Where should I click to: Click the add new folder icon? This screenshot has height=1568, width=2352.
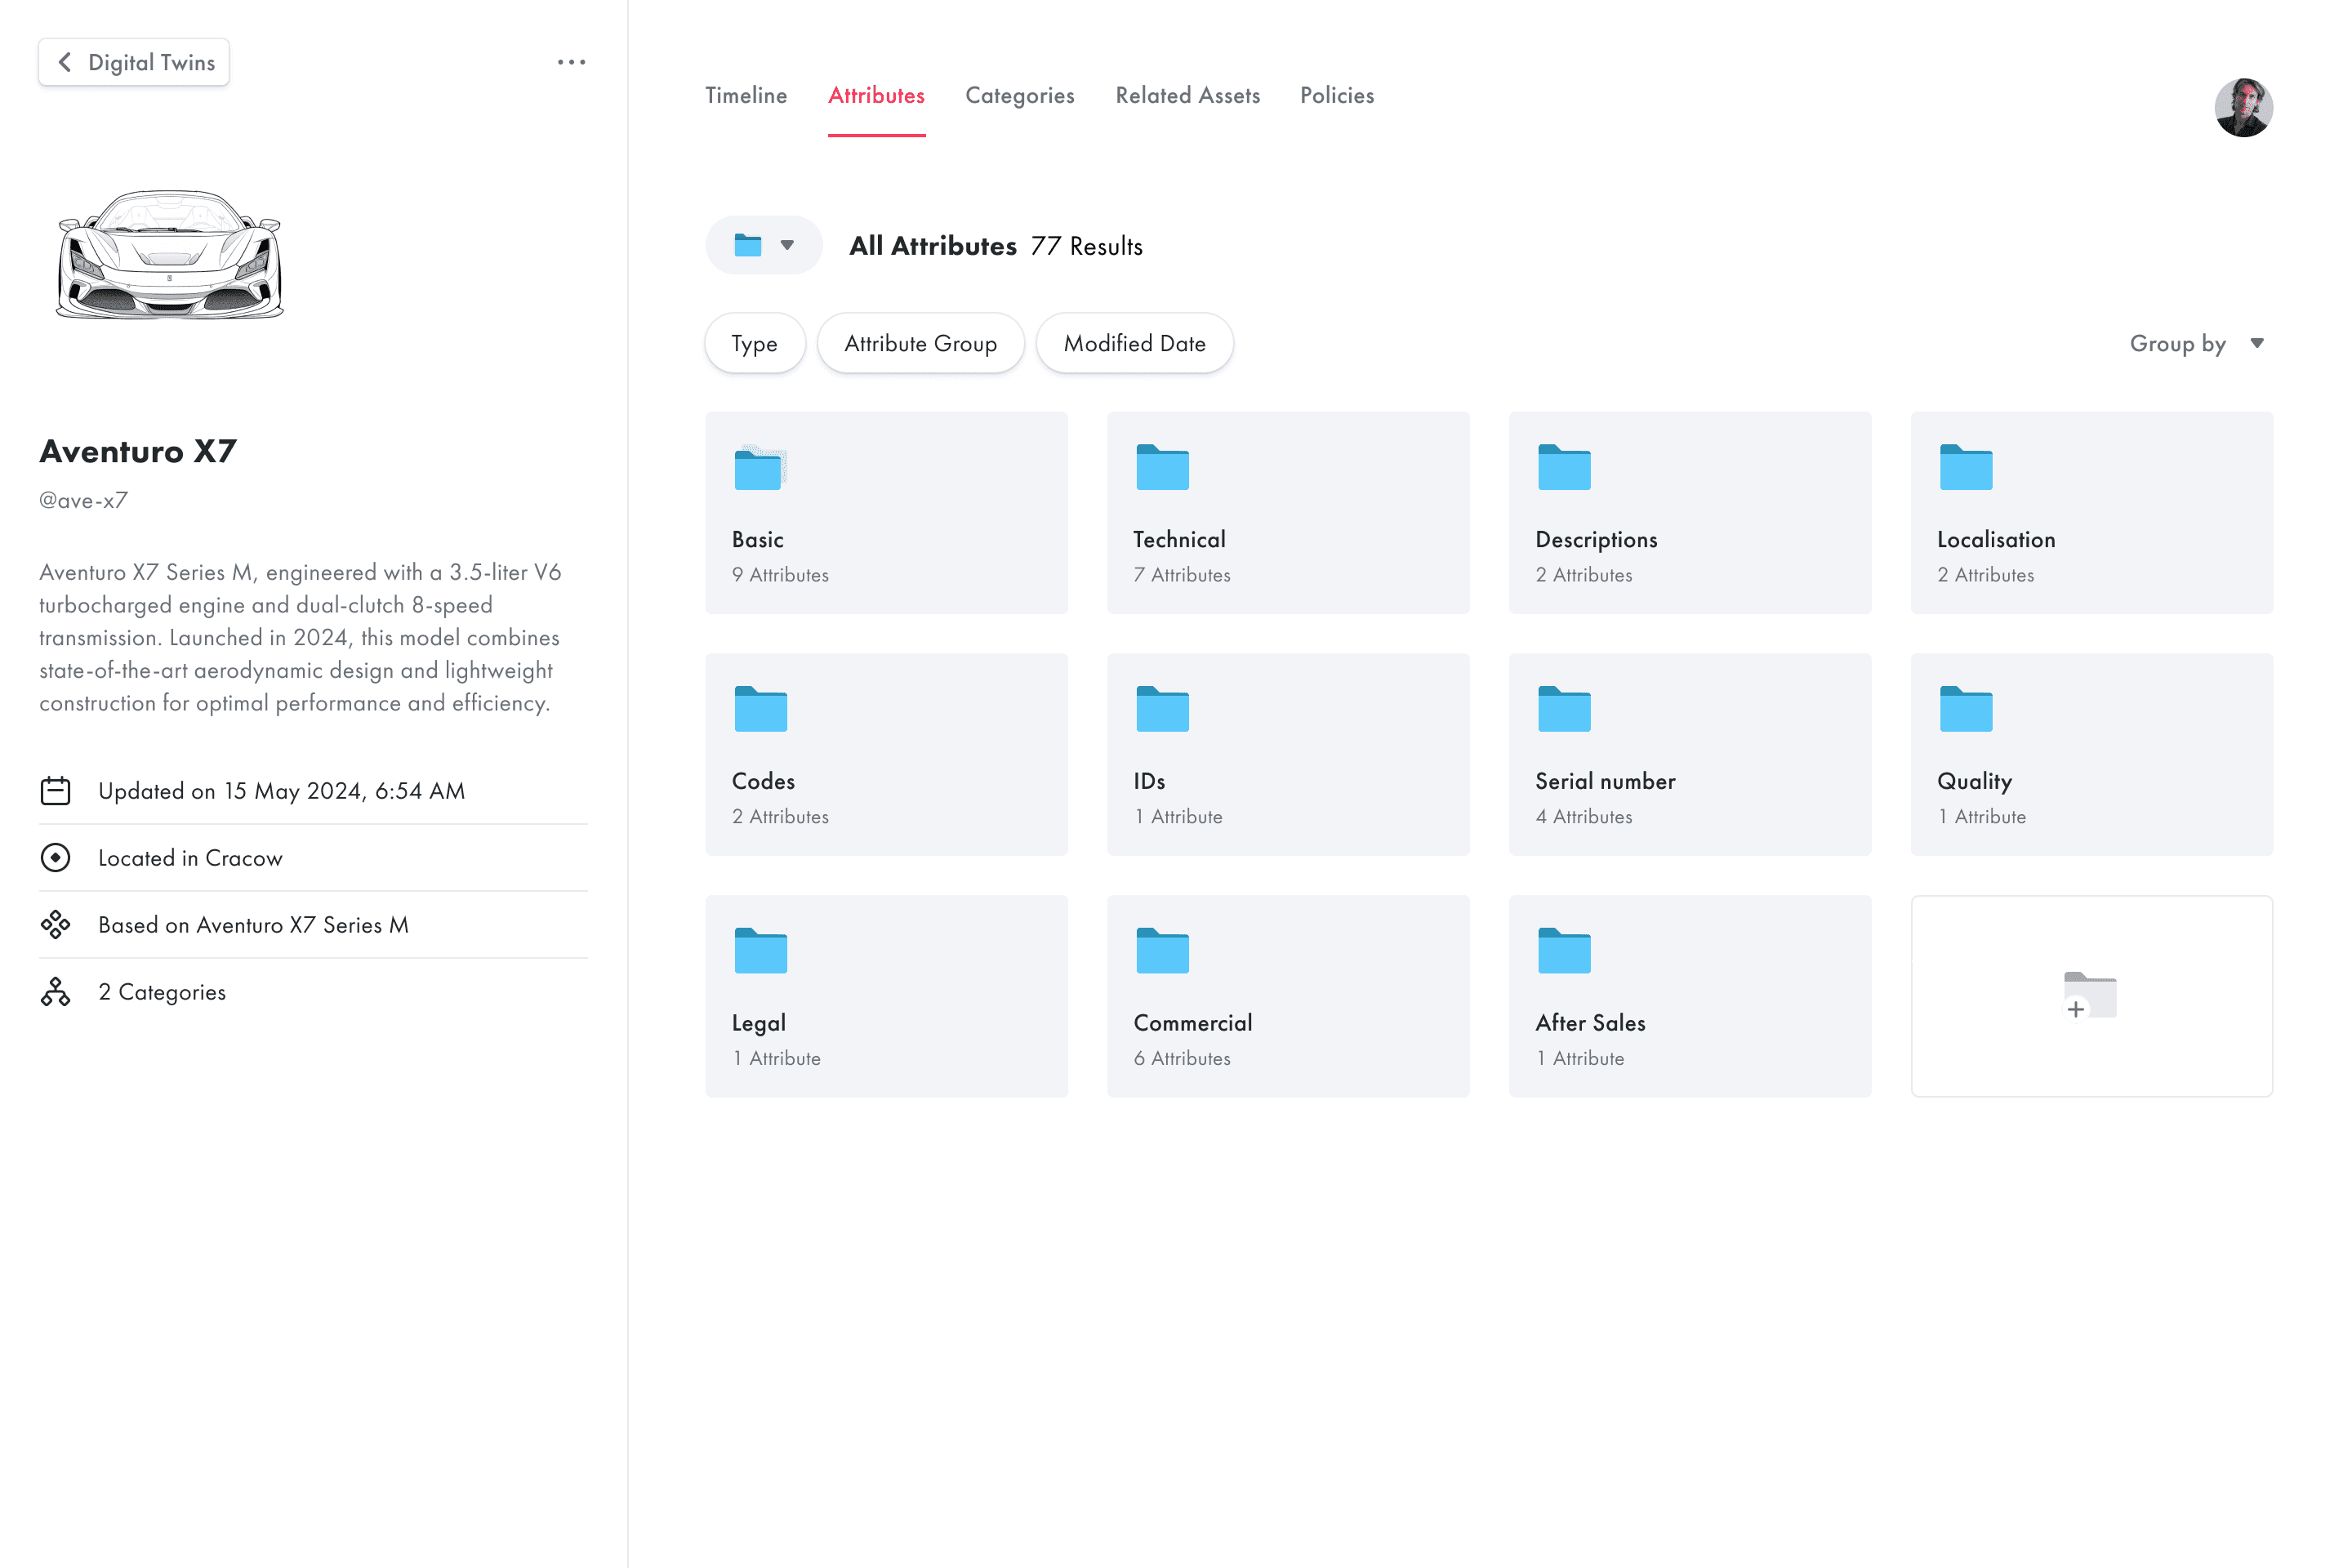click(x=2090, y=995)
